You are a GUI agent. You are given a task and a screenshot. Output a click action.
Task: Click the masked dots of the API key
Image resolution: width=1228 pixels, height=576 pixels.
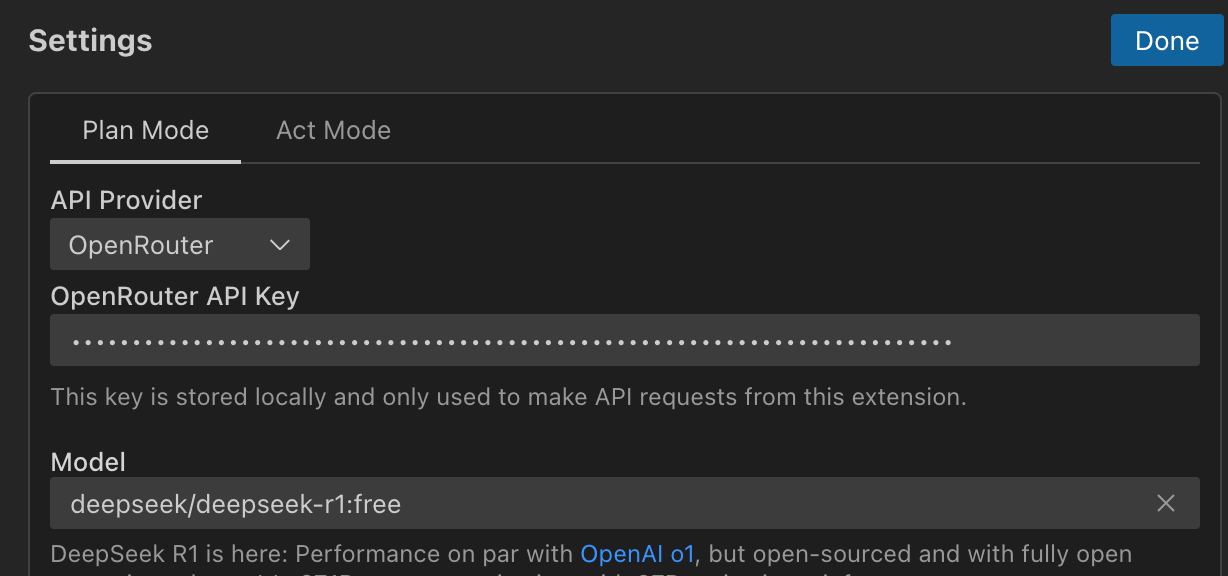pos(512,342)
